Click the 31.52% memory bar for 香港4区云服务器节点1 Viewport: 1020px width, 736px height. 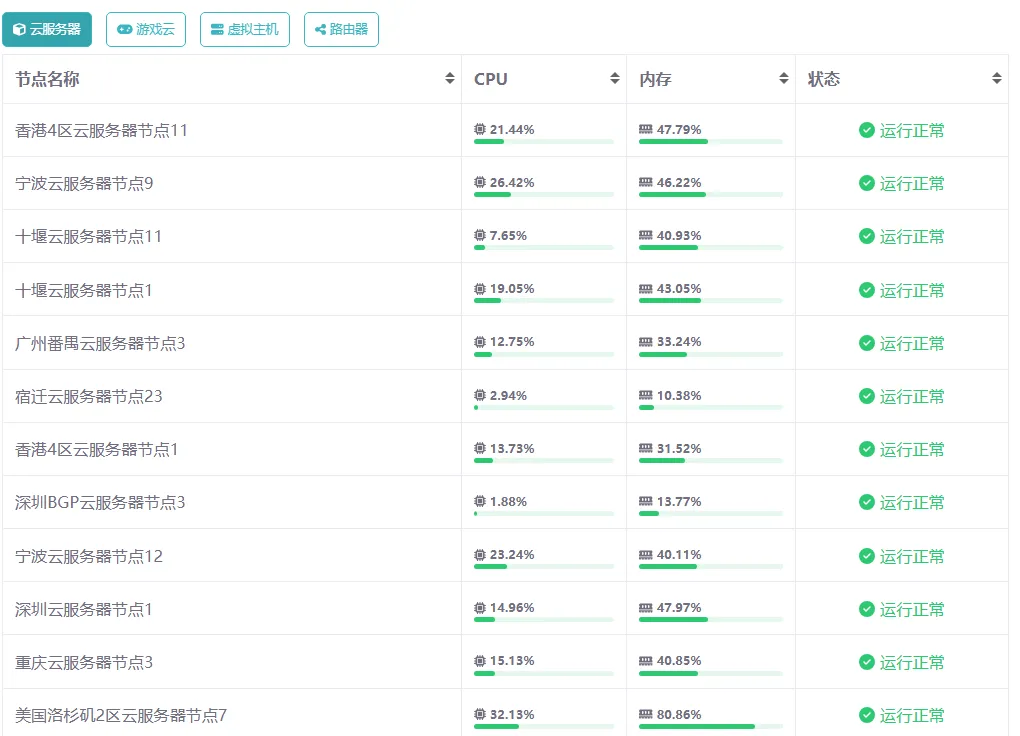[x=710, y=460]
